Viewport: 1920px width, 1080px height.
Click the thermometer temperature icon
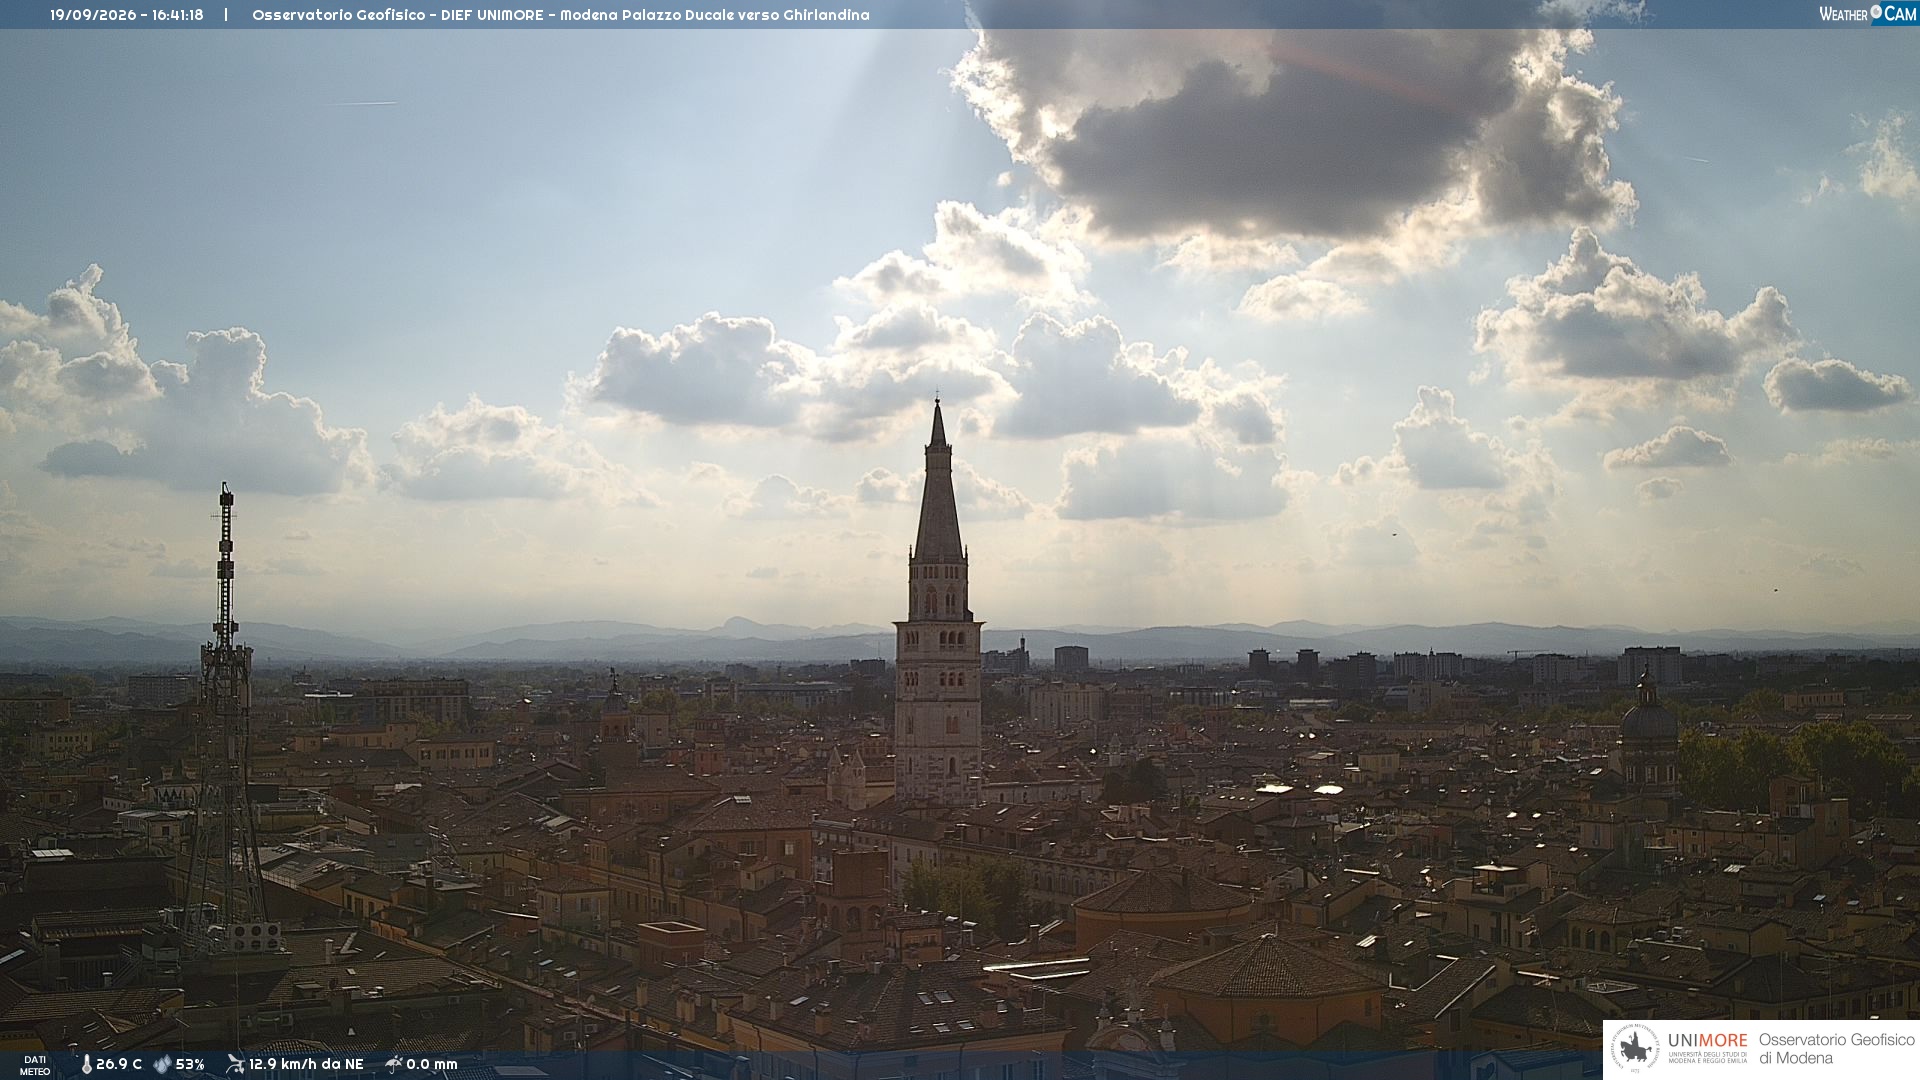point(86,1065)
